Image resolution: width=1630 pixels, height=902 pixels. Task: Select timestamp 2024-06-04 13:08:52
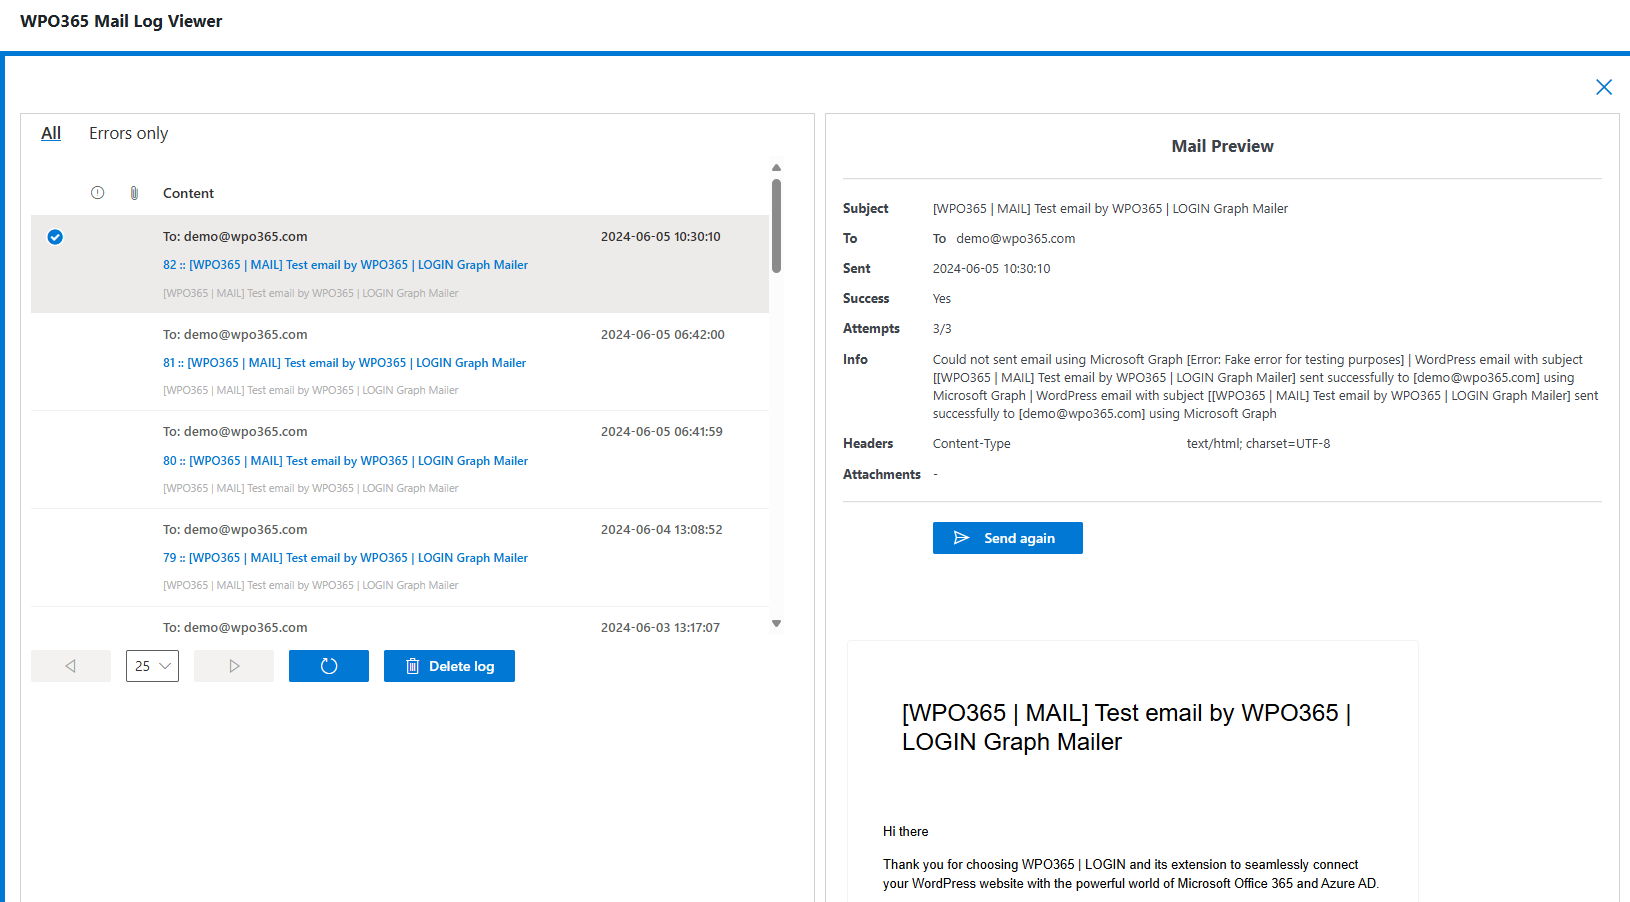click(661, 530)
